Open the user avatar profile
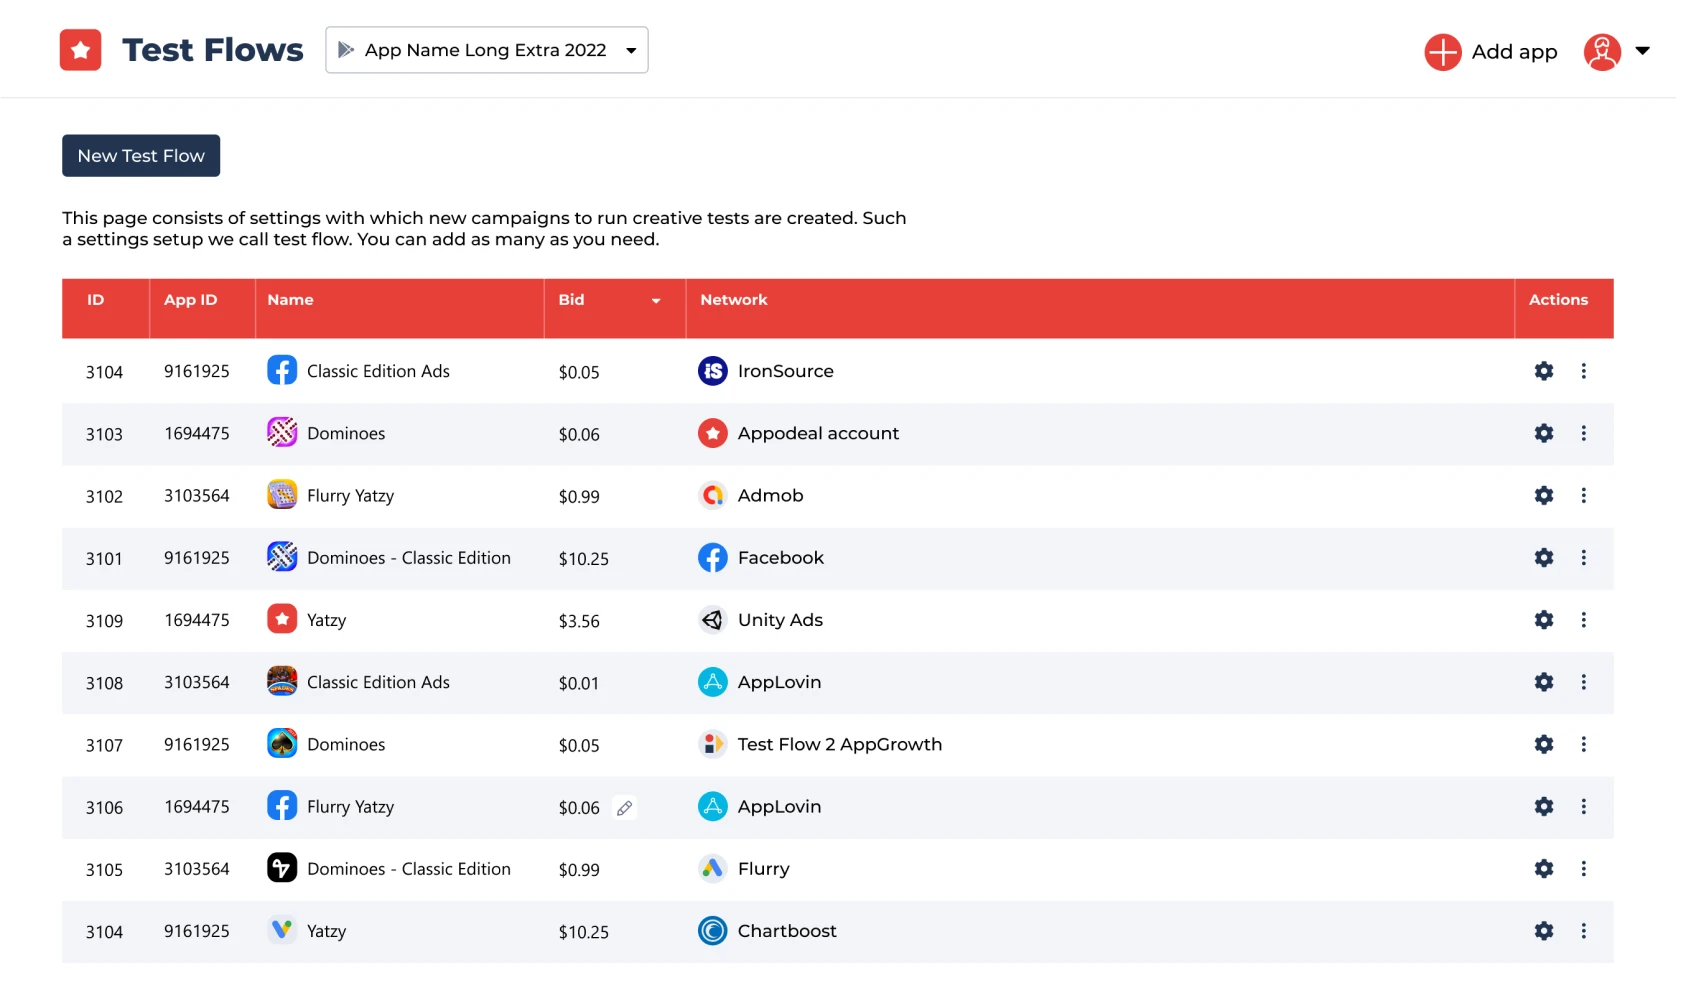The image size is (1683, 994). click(x=1601, y=52)
